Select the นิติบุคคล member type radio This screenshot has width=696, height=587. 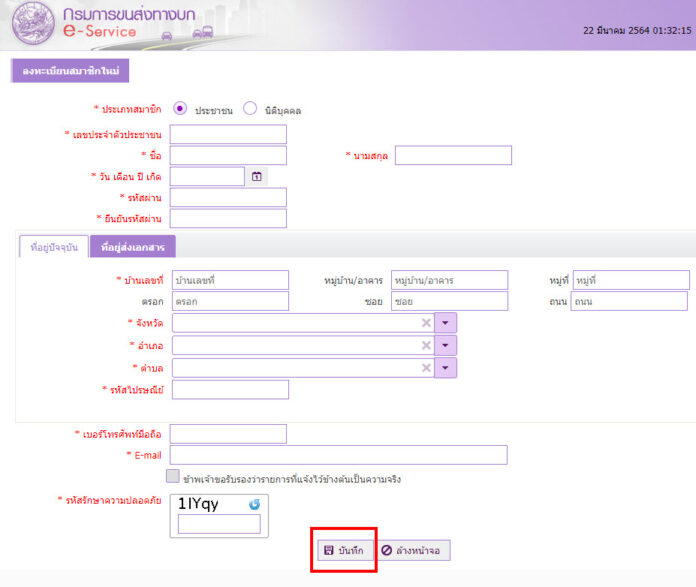pyautogui.click(x=250, y=109)
